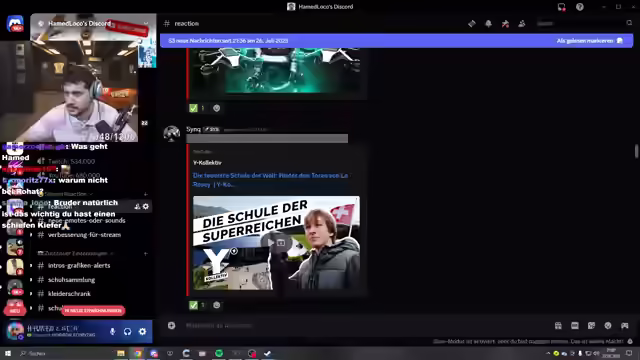Viewport: 640px width, 360px height.
Task: Expand the intros-grafiken-alerts channel arrow
Action: pos(31,265)
